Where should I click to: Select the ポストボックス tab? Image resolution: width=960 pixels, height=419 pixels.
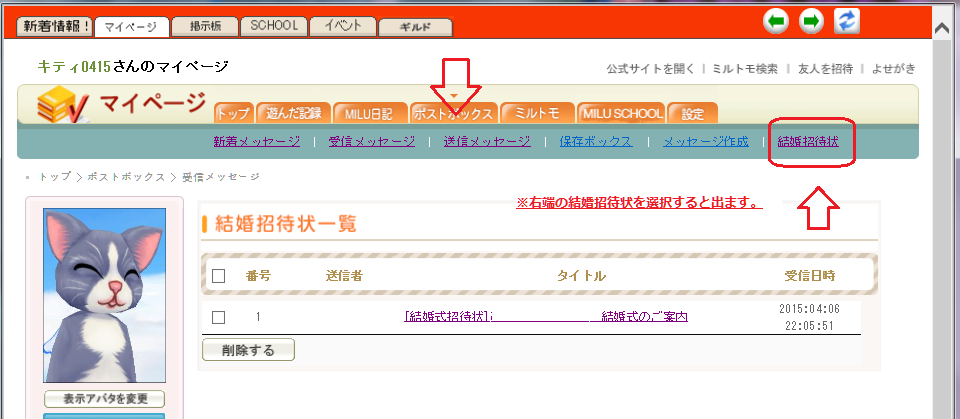[453, 113]
